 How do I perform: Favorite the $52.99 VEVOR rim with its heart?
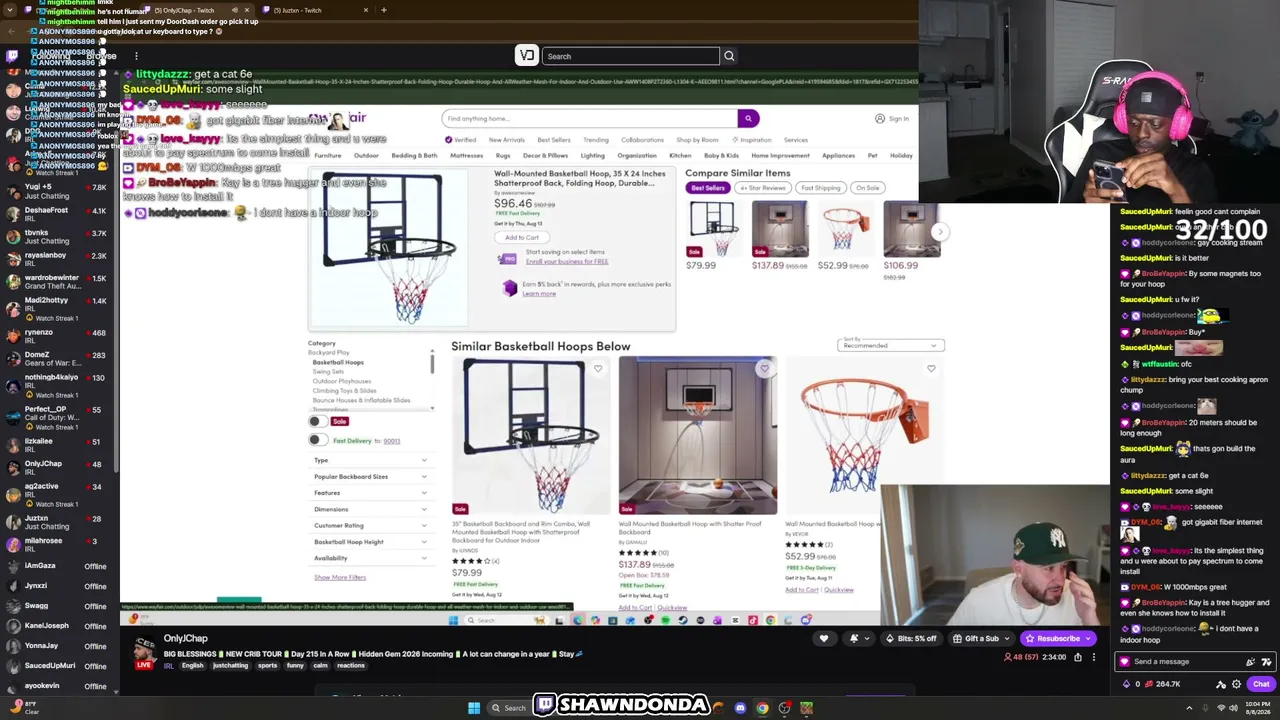coord(931,368)
